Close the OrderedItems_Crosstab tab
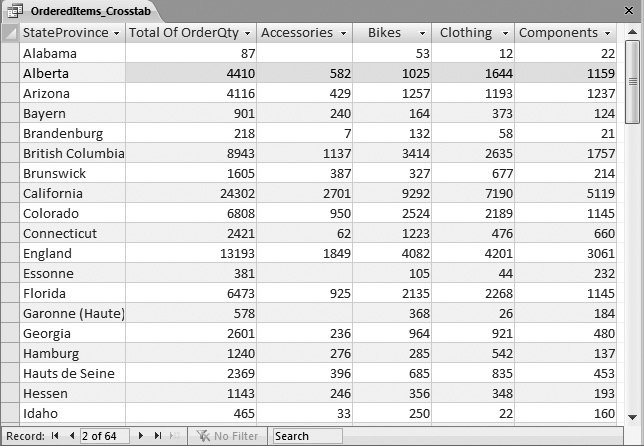The image size is (644, 446). click(x=628, y=11)
